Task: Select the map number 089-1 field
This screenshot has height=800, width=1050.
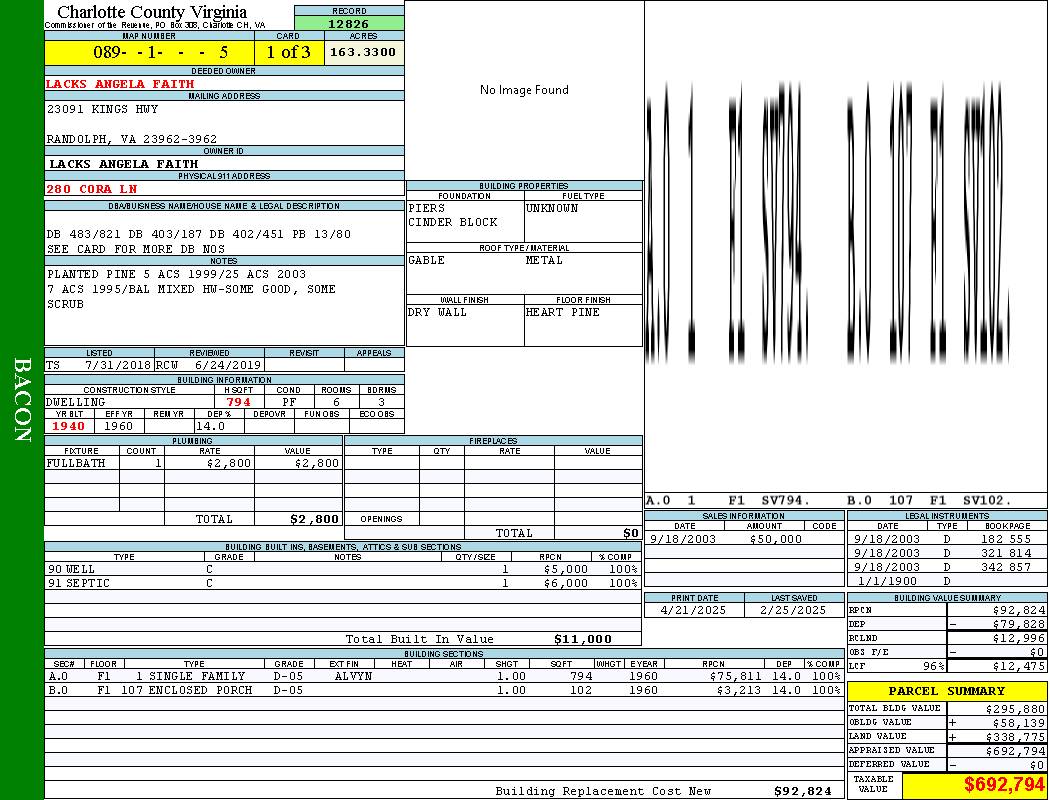Action: pyautogui.click(x=149, y=52)
